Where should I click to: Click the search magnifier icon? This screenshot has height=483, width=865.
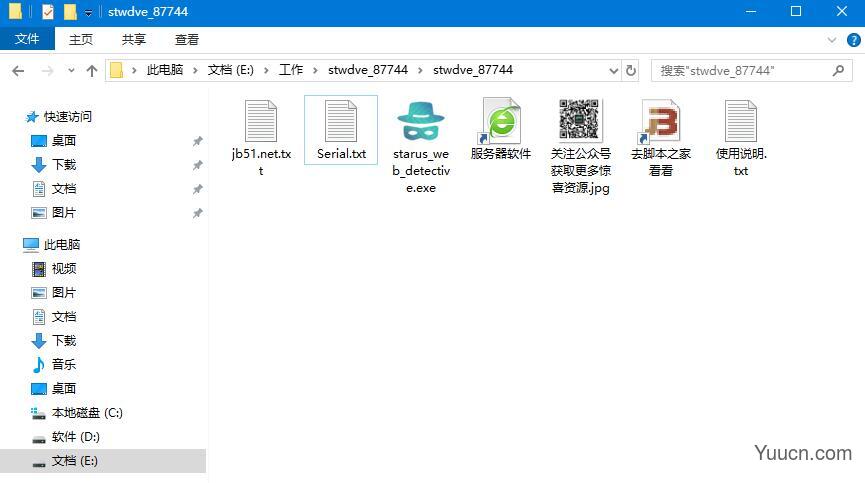coord(839,71)
